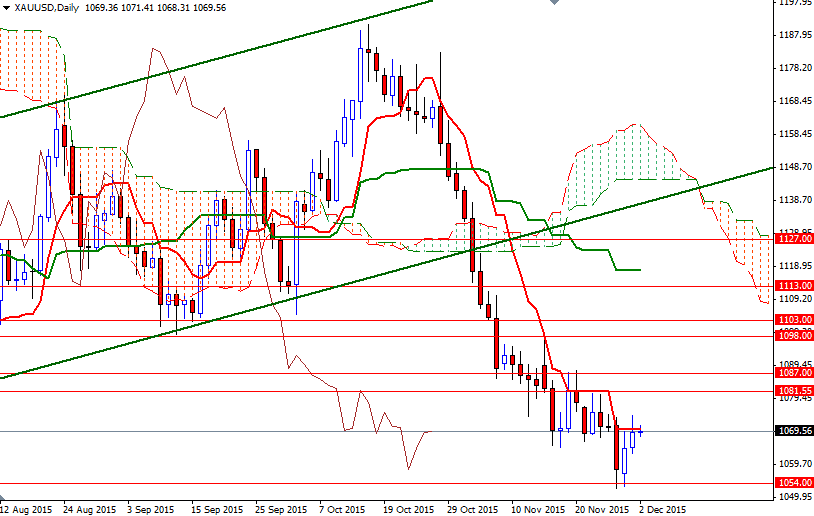Click 1187.95 on the price scale
814x516 pixels.
pyautogui.click(x=795, y=35)
